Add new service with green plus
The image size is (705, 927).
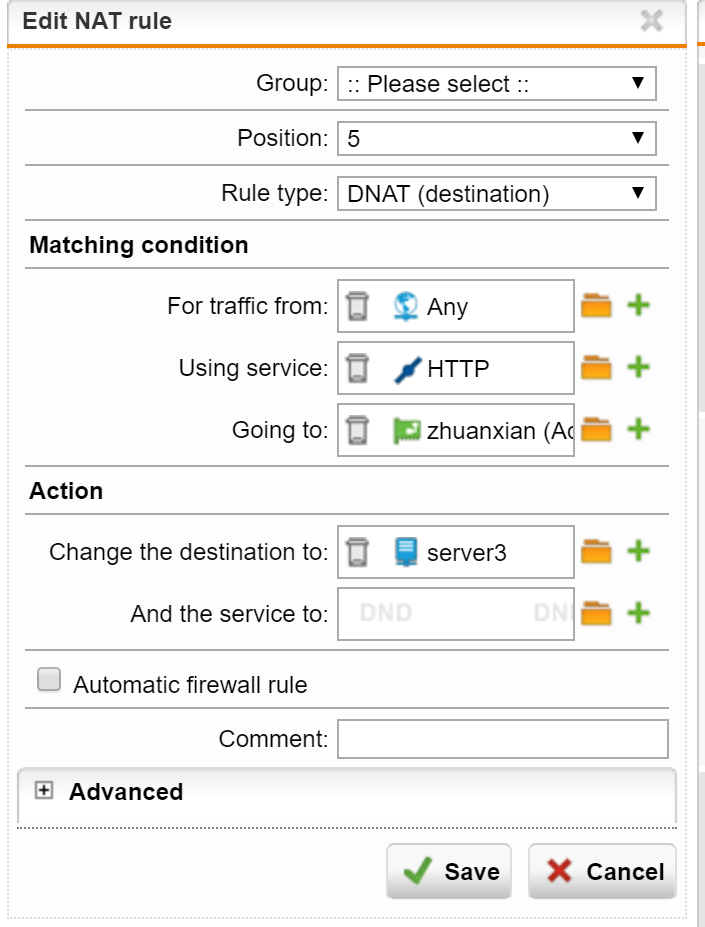point(639,367)
